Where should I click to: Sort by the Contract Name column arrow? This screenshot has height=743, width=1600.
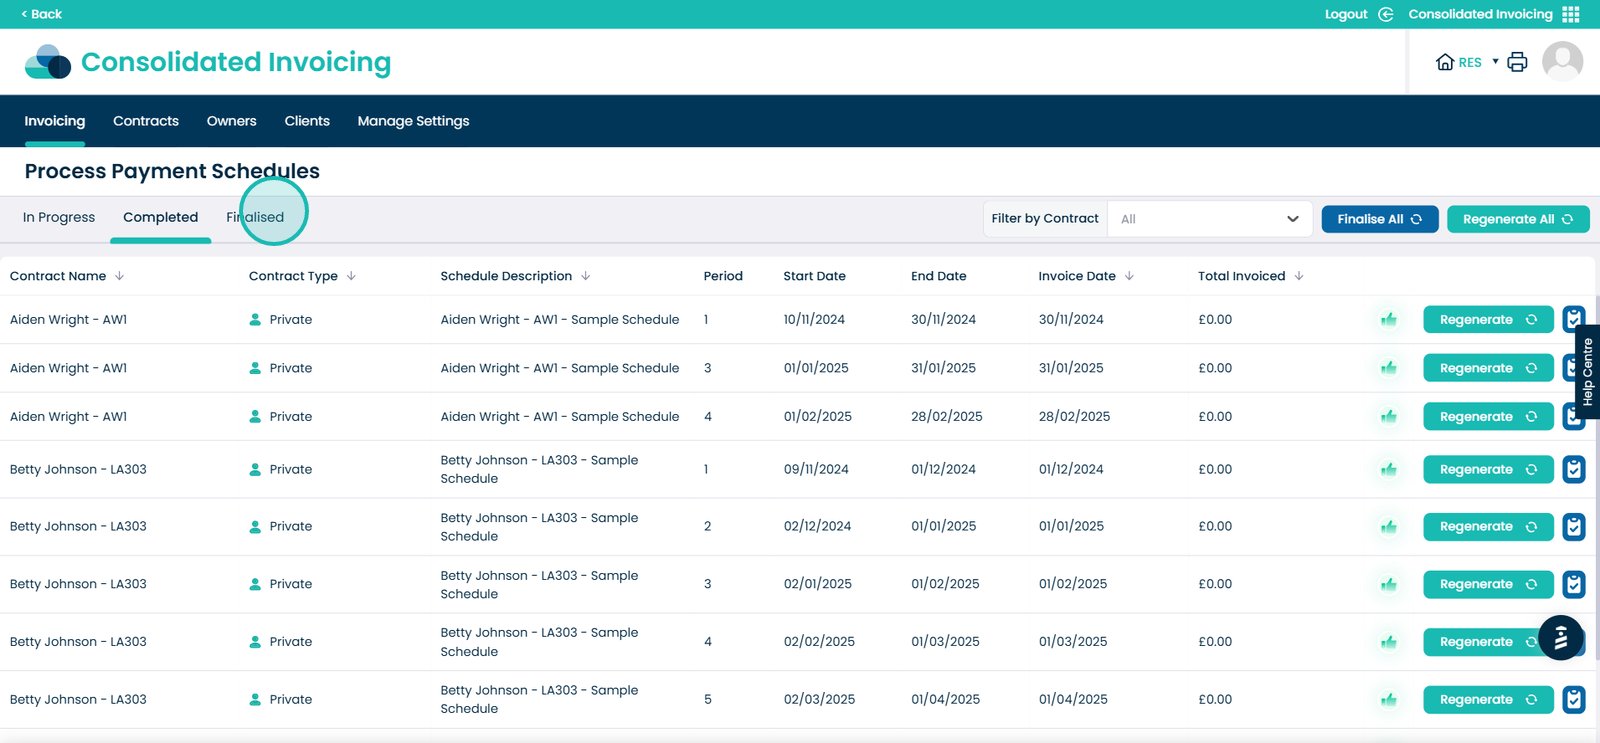(120, 276)
